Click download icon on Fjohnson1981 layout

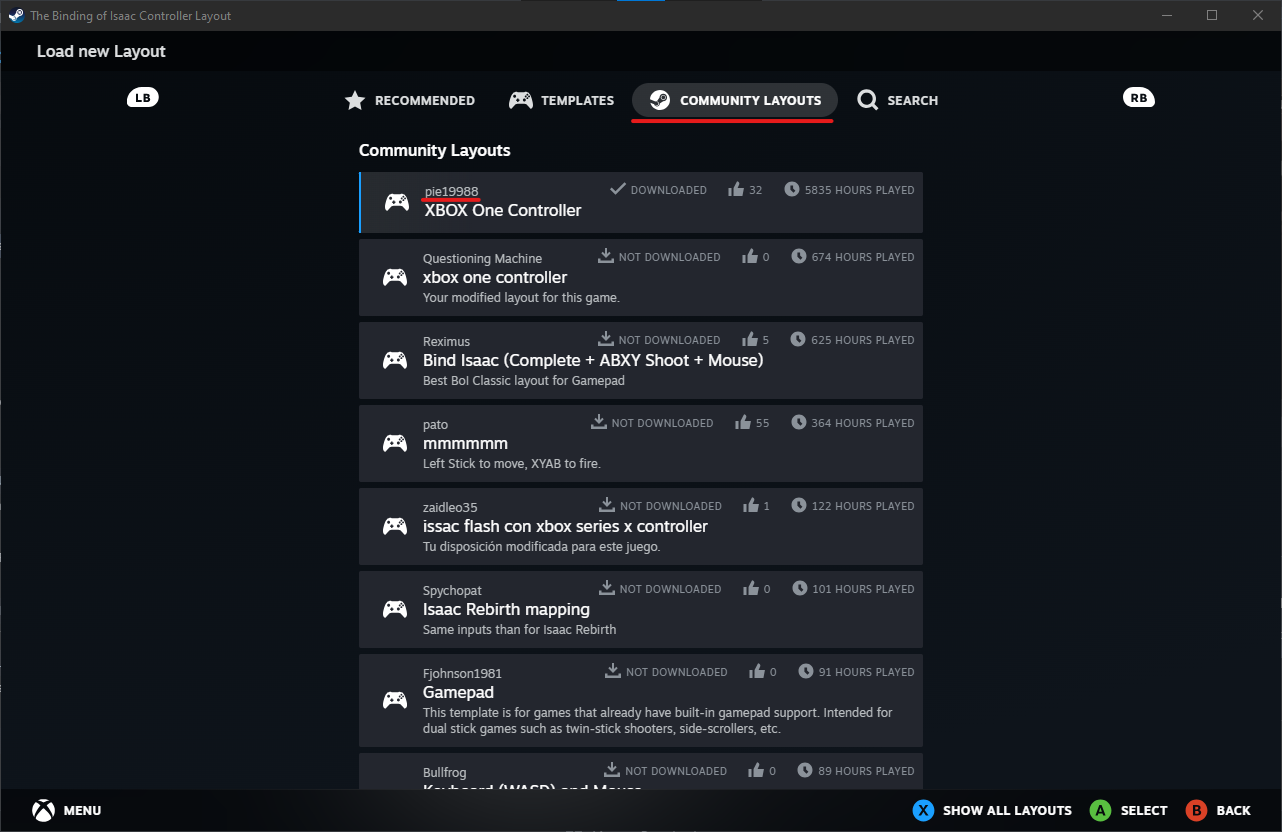(x=613, y=671)
